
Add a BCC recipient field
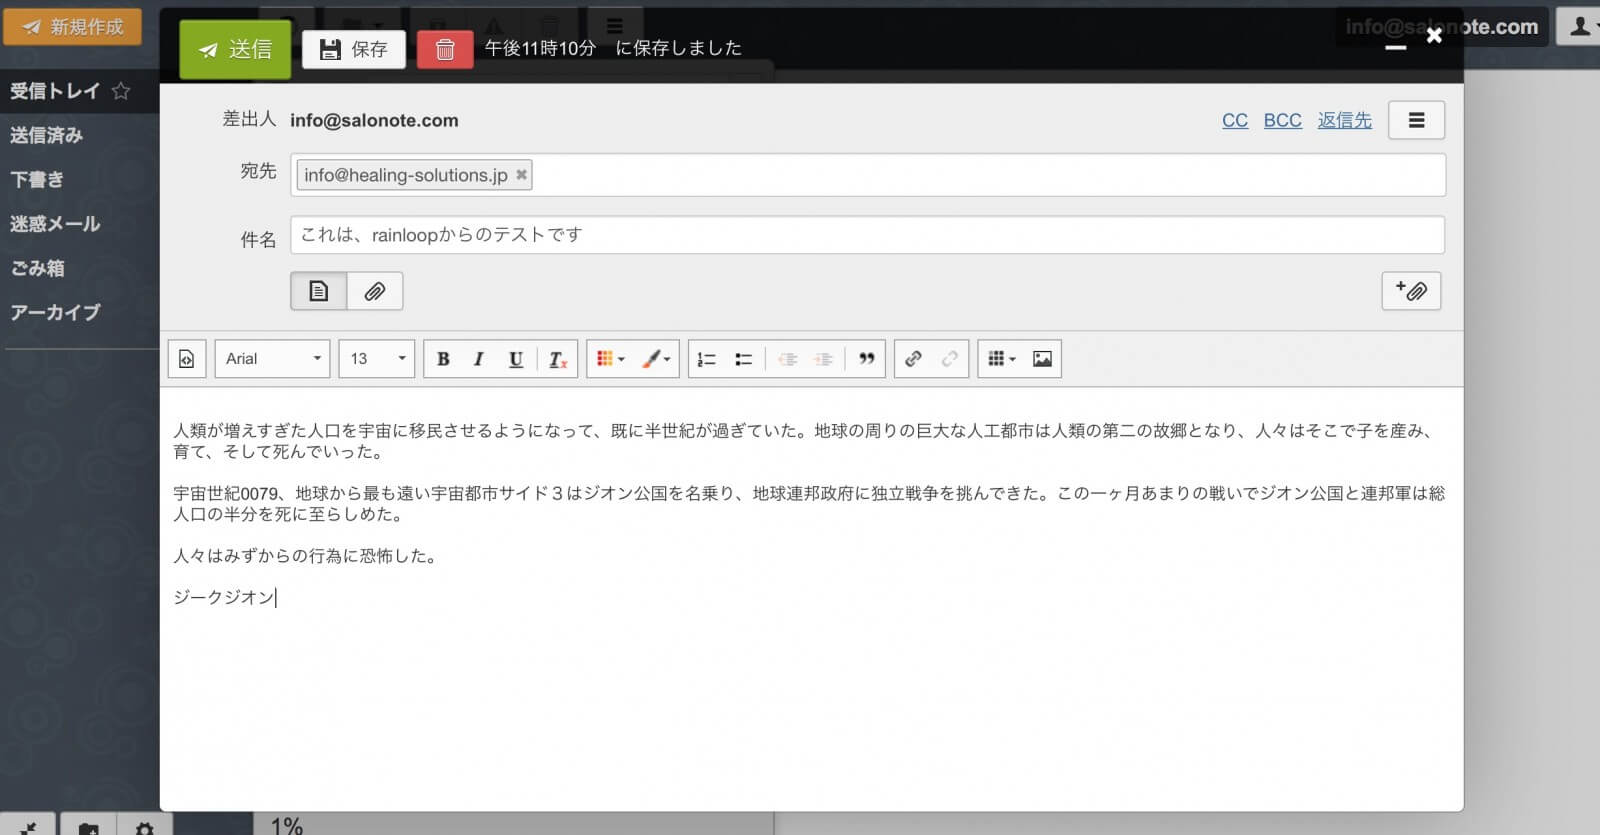coord(1282,120)
